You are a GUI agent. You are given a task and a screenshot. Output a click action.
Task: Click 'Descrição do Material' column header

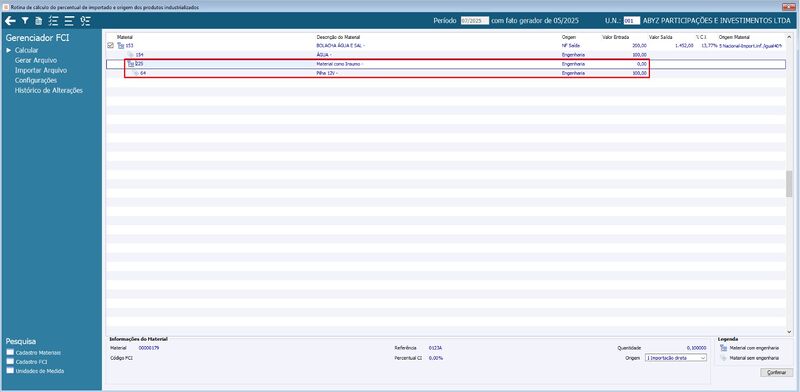coord(338,37)
